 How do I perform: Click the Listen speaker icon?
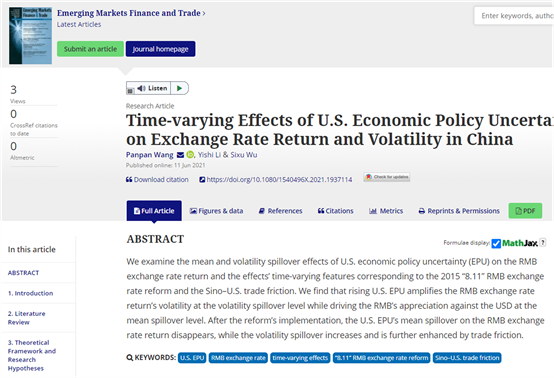coord(141,88)
